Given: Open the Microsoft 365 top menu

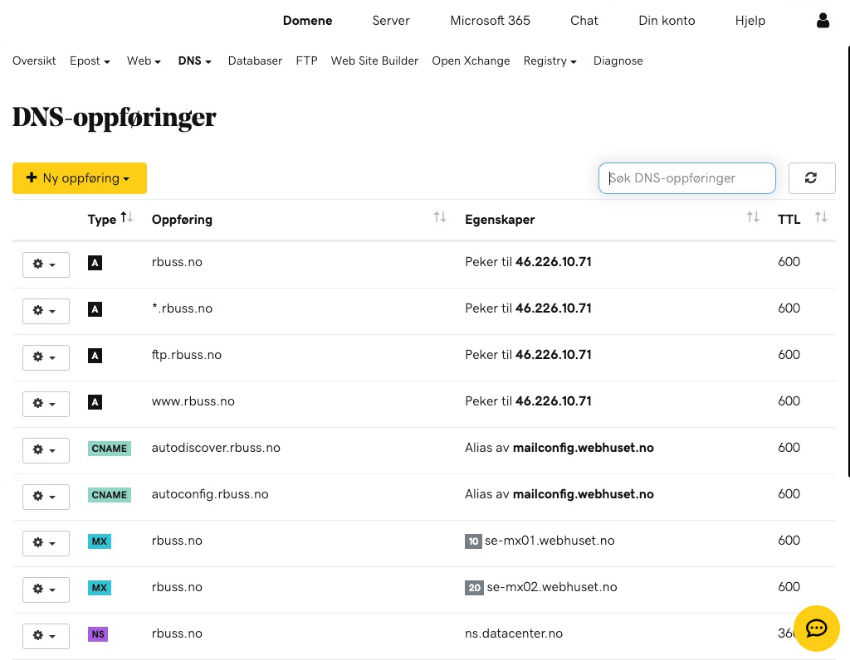Looking at the screenshot, I should click(490, 20).
